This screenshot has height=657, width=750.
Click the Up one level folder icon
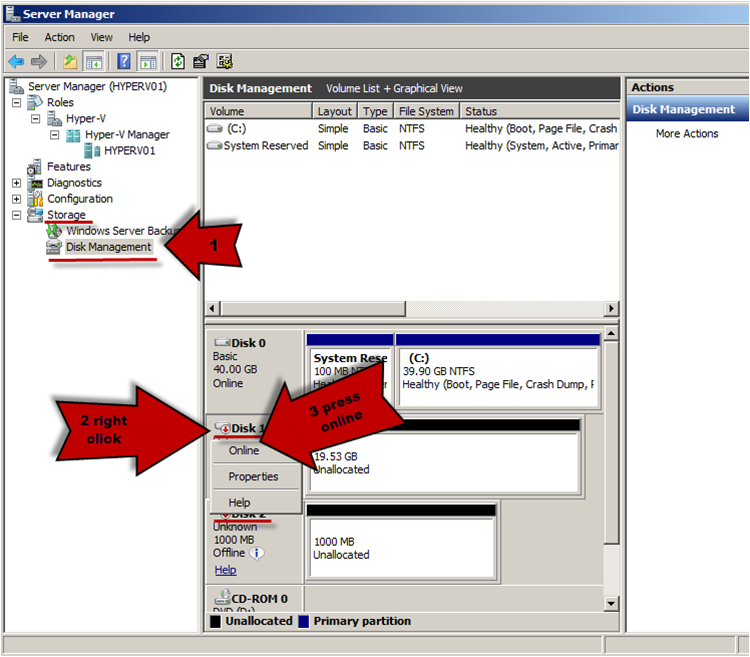[70, 61]
